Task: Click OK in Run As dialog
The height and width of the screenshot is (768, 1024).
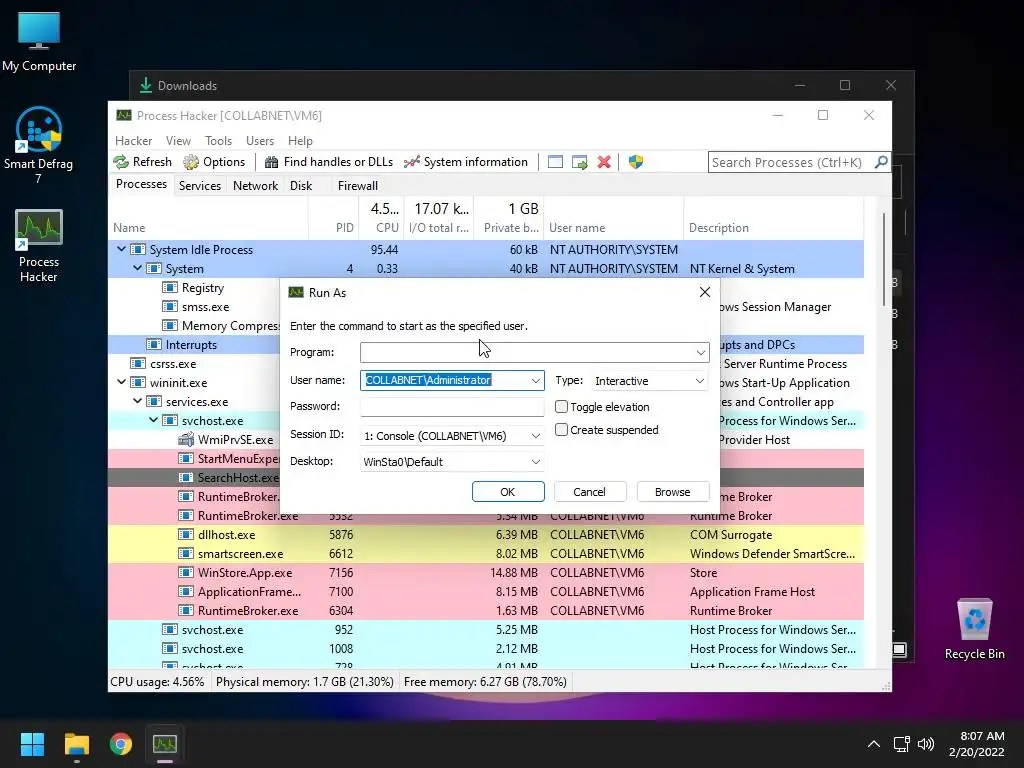Action: coord(508,492)
